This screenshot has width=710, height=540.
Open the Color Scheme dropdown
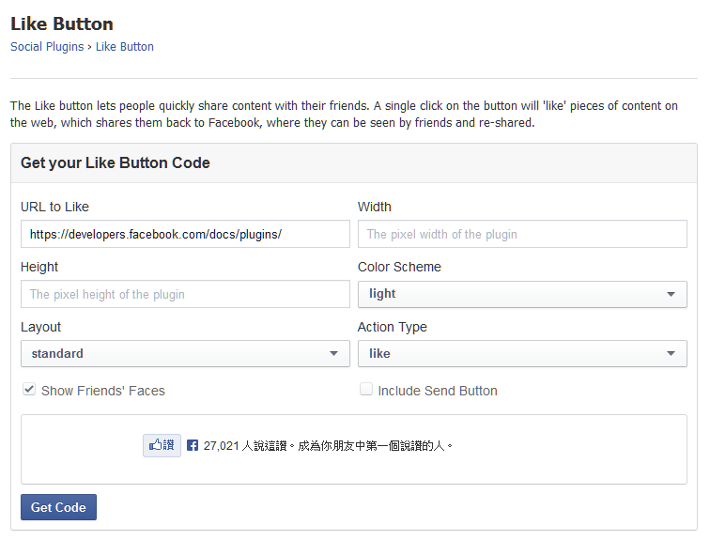pyautogui.click(x=522, y=294)
